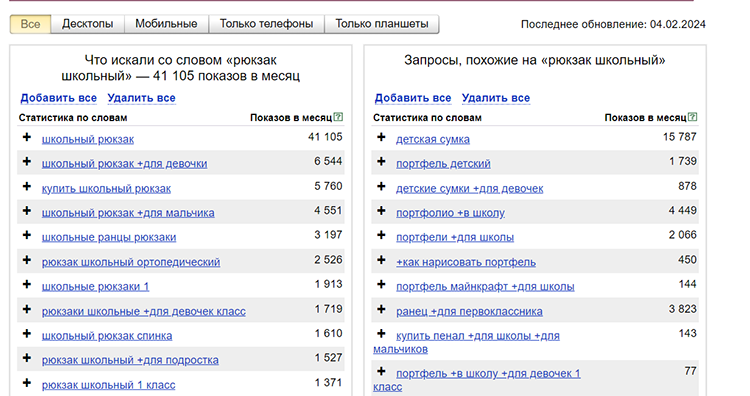Click plus beside 'портфели +для школы'

381,235
